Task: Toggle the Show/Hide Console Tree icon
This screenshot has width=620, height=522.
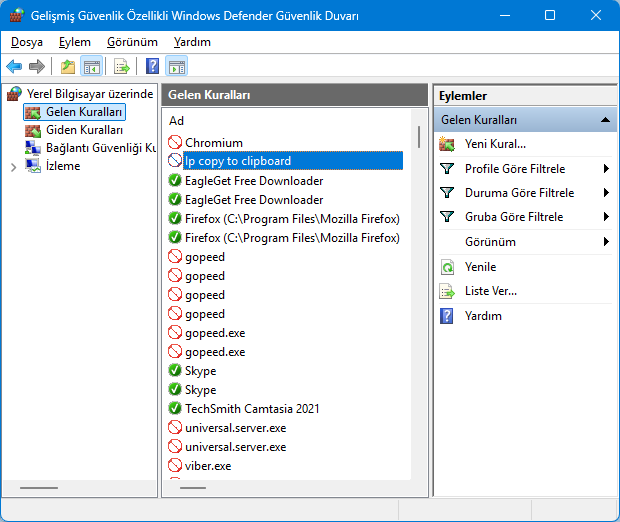Action: tap(92, 66)
